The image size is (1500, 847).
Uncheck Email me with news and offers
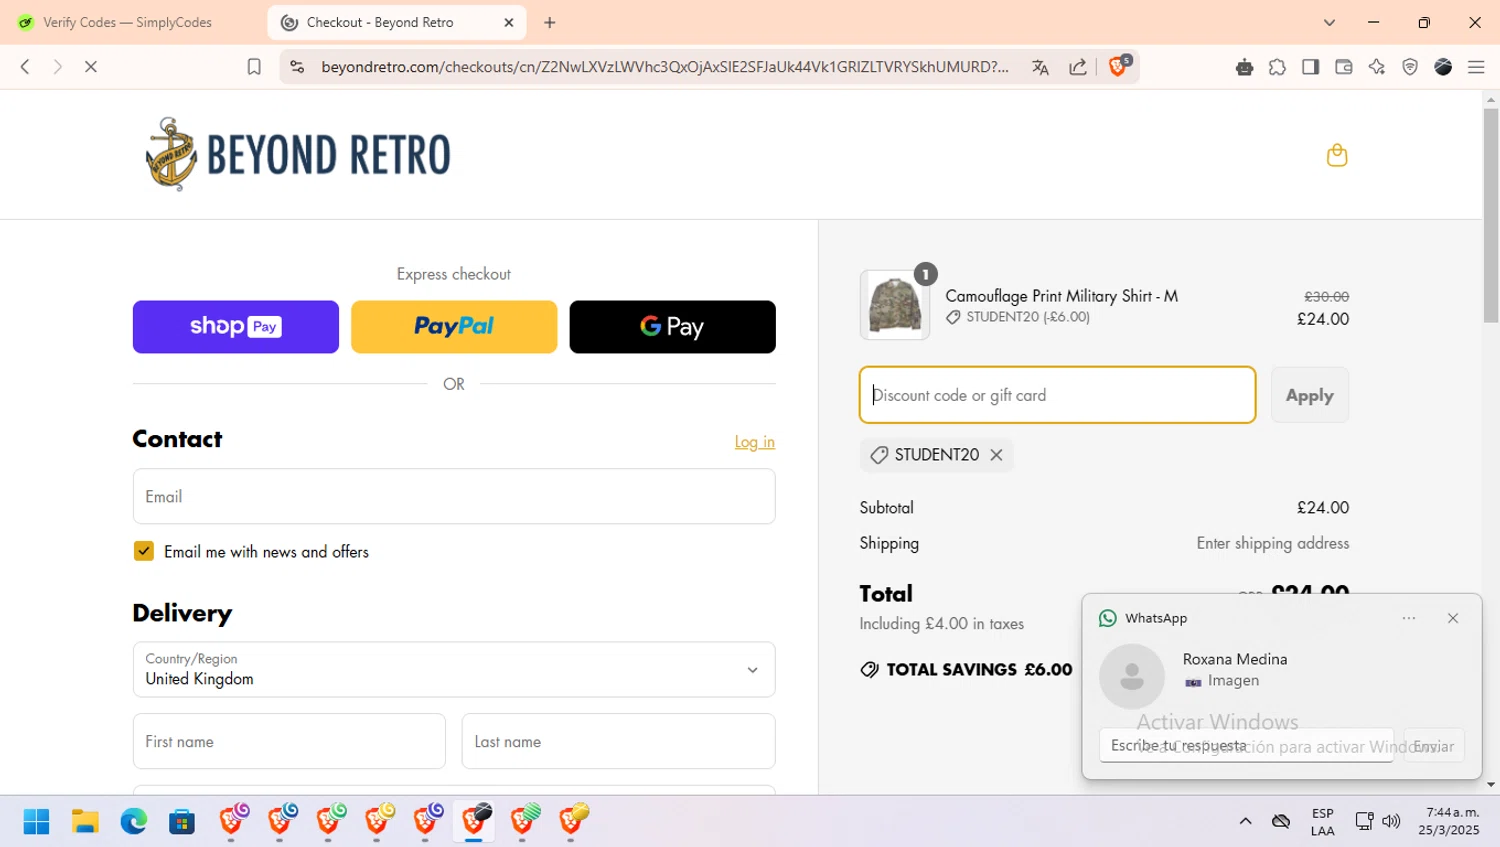(144, 551)
